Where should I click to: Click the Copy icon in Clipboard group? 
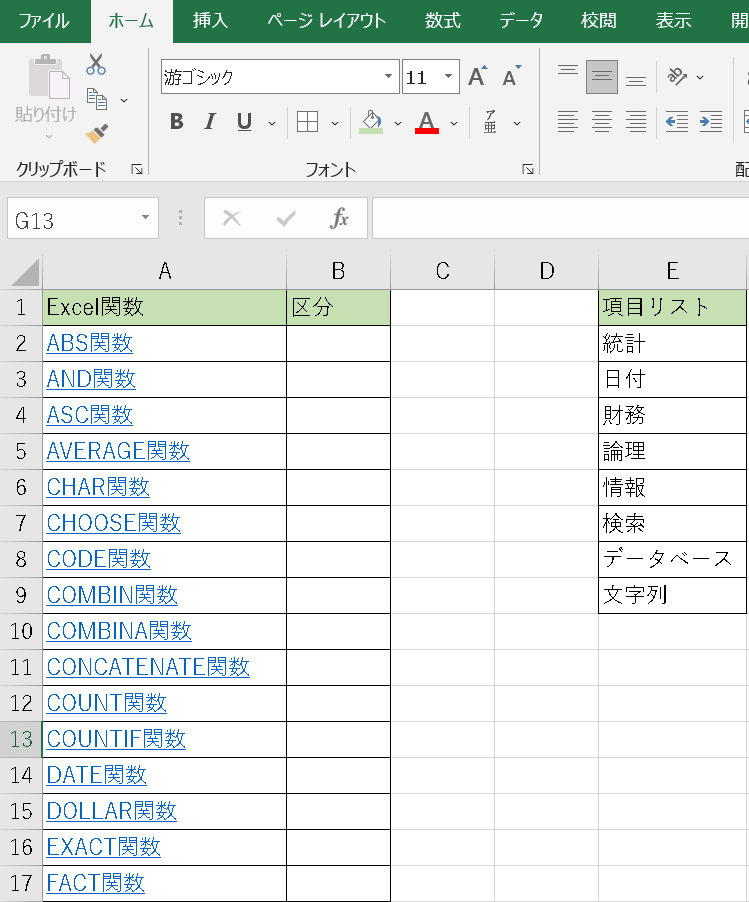tap(97, 99)
